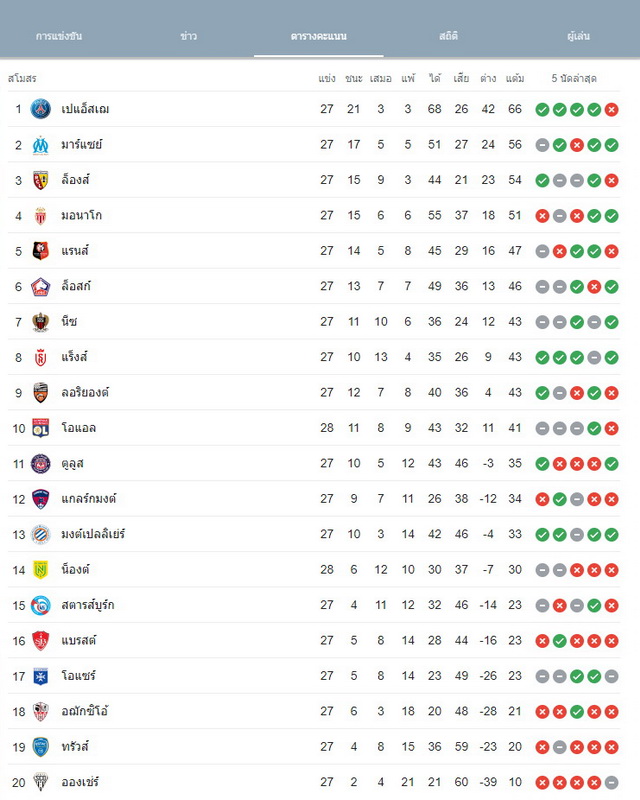The image size is (640, 800).
Task: Open the สถิติ tab
Action: pyautogui.click(x=448, y=36)
